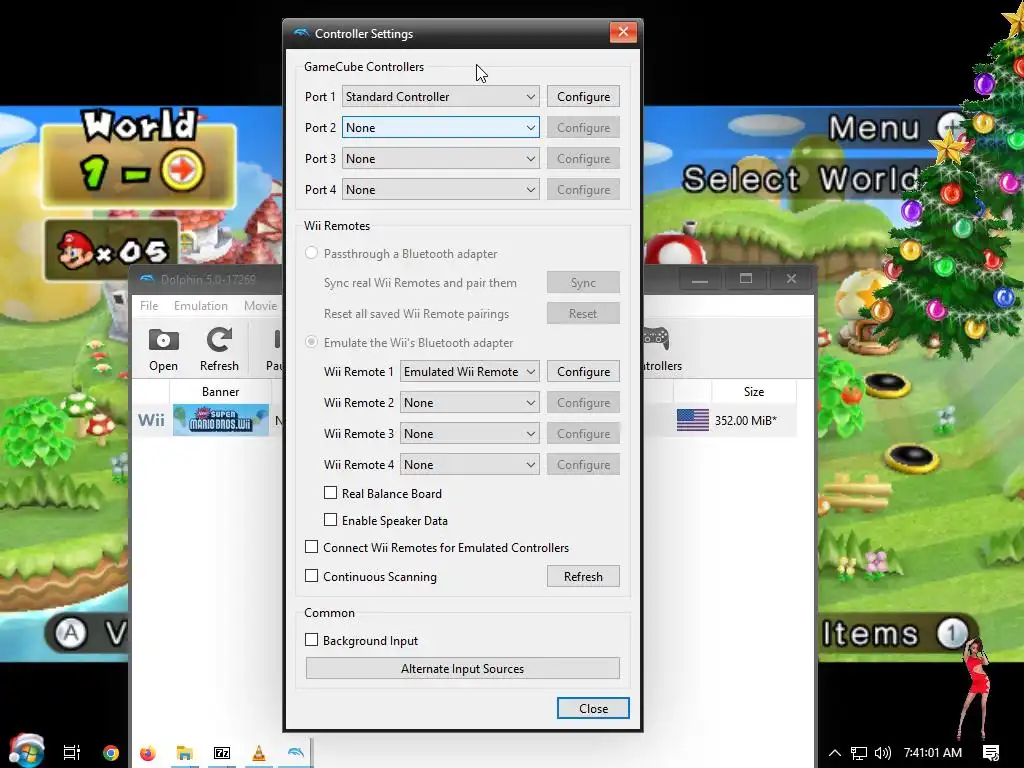Screen dimensions: 1024x768
Task: Launch Chrome from the taskbar
Action: [x=111, y=752]
